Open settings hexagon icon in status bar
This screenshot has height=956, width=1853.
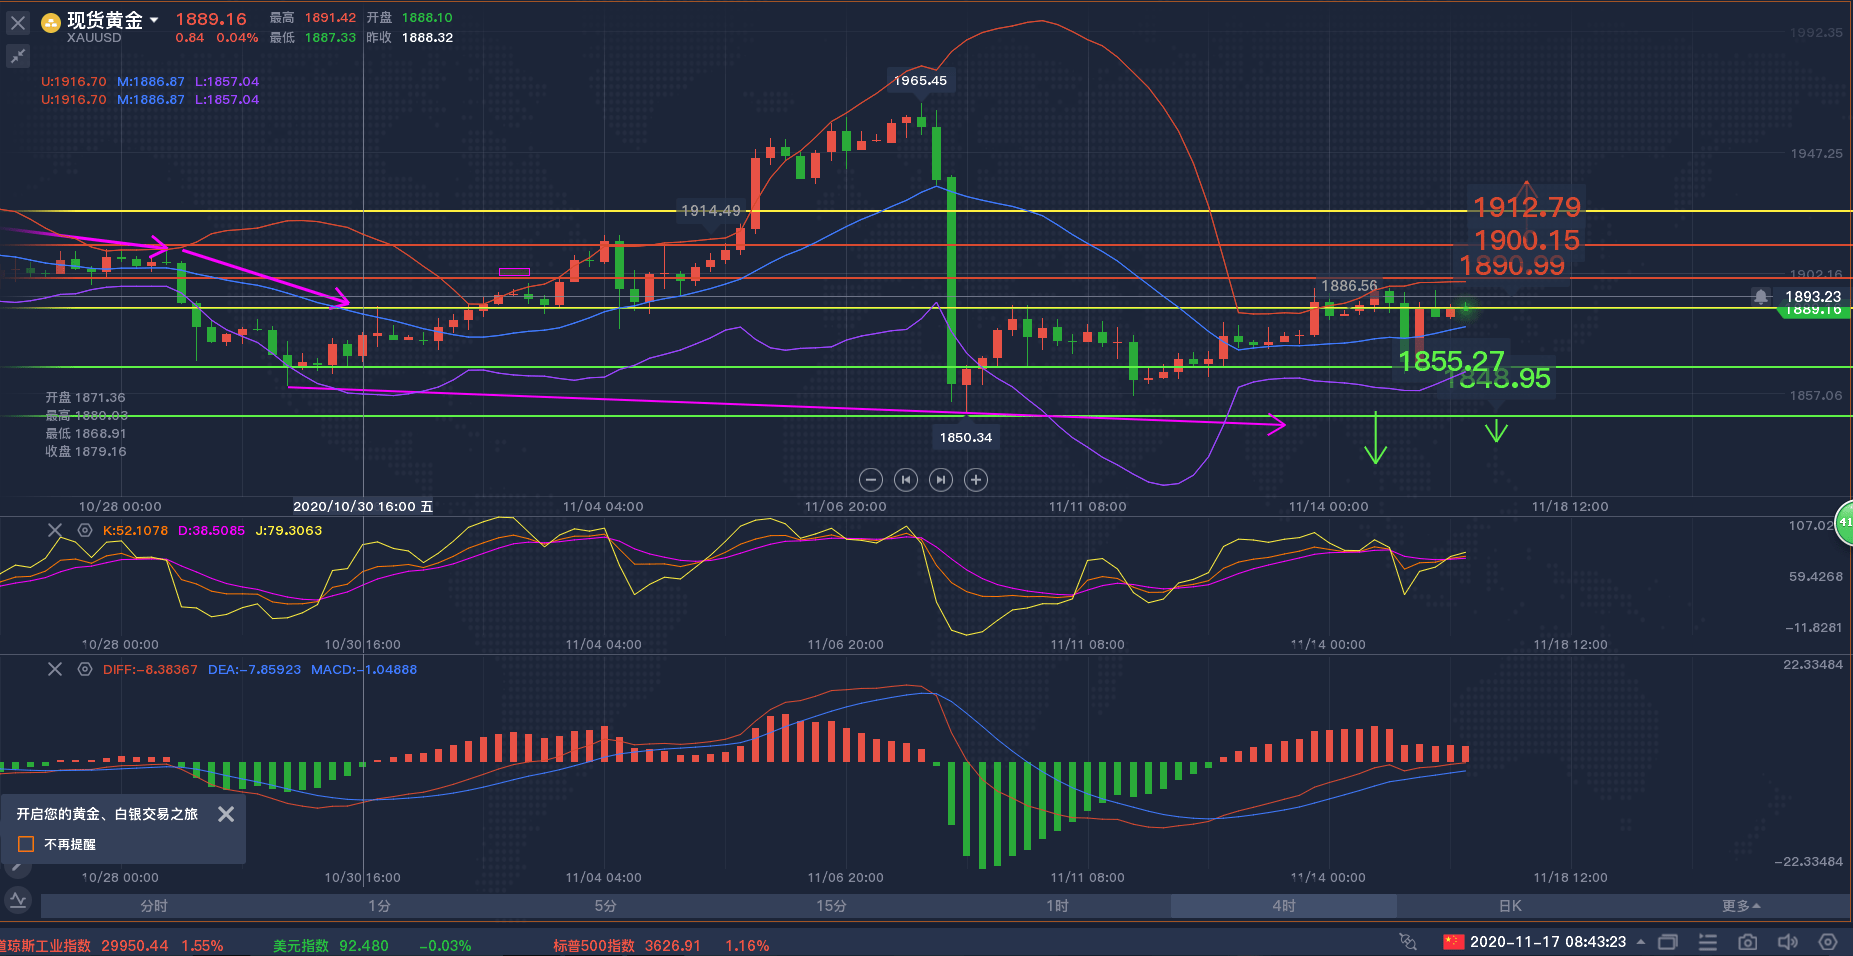click(1828, 942)
